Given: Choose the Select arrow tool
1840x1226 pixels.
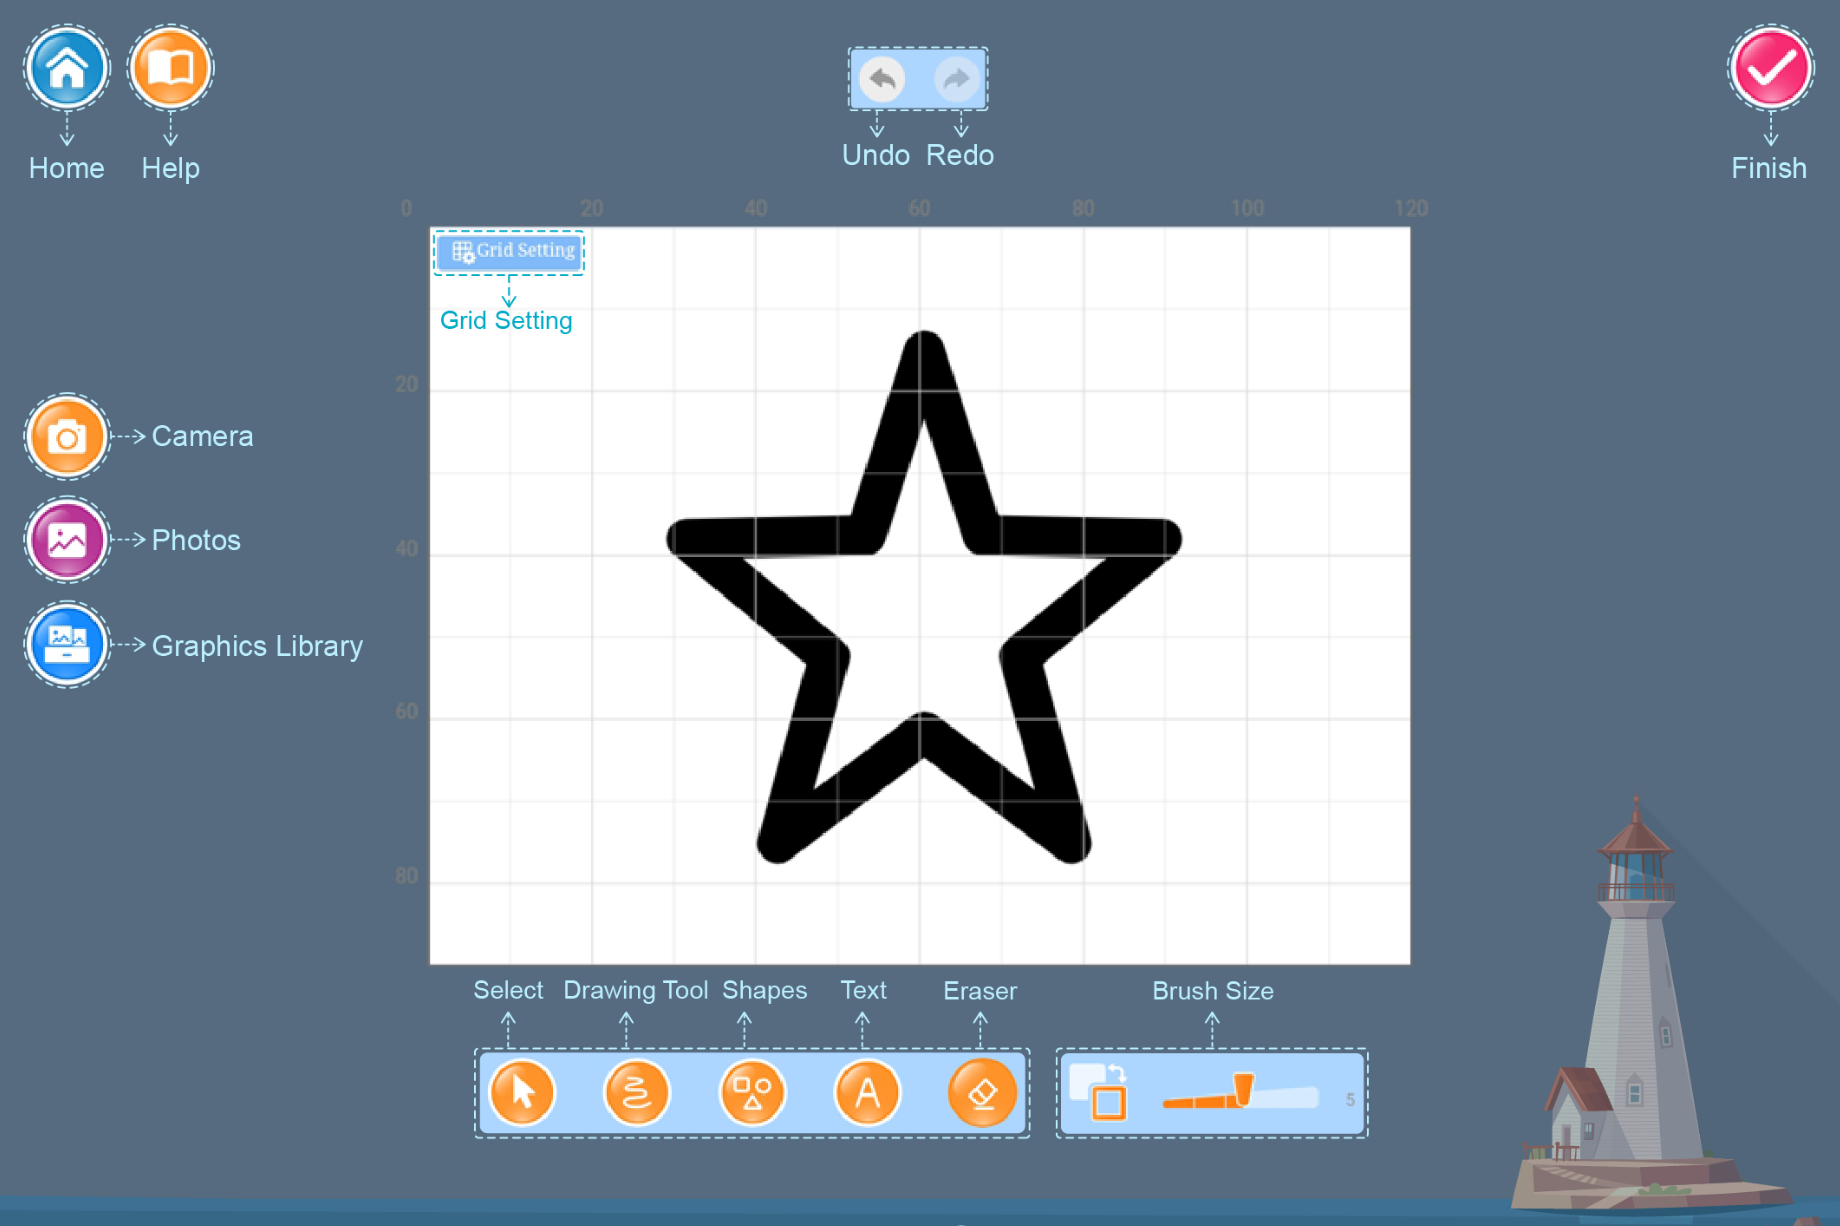Looking at the screenshot, I should click(x=522, y=1092).
